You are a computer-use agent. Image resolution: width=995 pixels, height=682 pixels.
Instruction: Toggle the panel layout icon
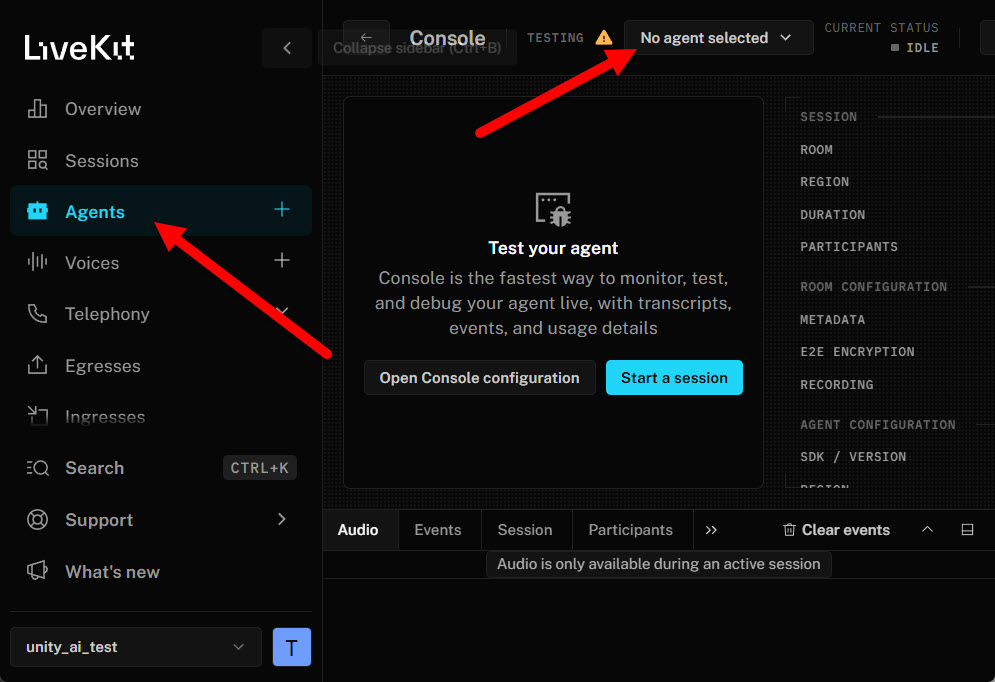[x=967, y=529]
